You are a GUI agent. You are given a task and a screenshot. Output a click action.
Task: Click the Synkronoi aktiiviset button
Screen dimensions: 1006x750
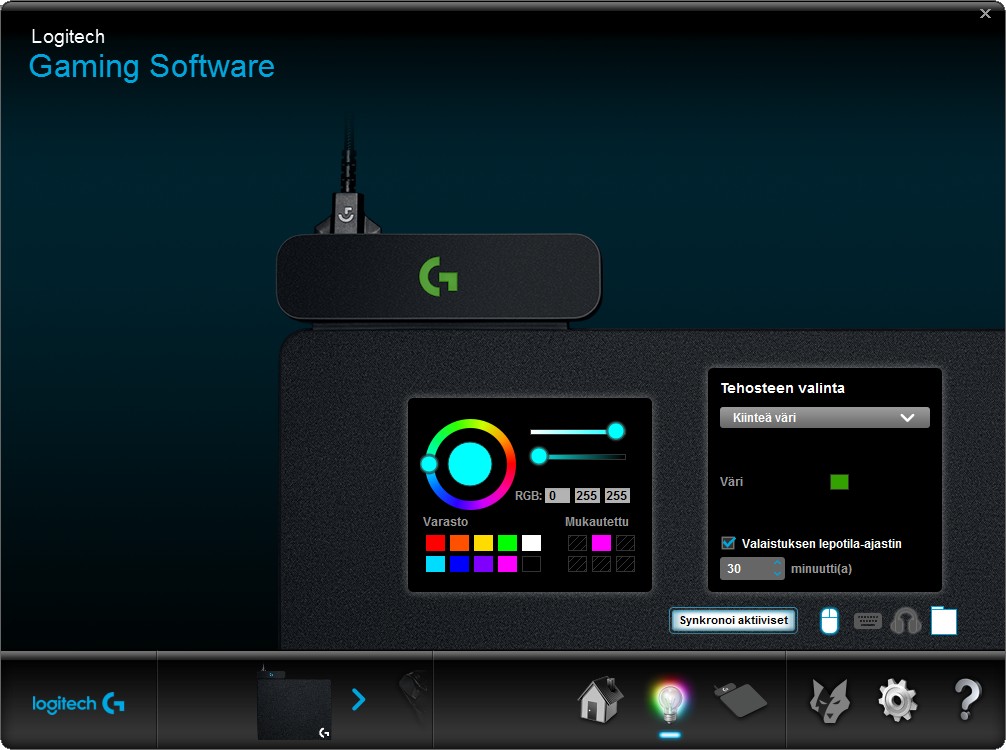coord(733,620)
